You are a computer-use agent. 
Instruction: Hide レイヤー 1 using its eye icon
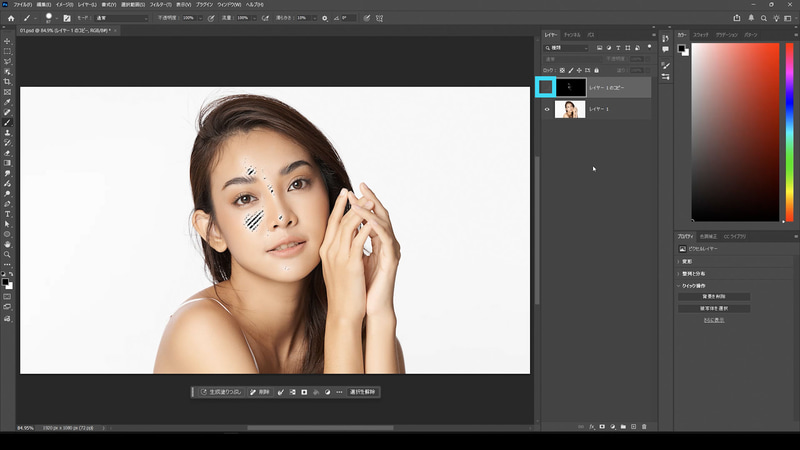[x=547, y=109]
